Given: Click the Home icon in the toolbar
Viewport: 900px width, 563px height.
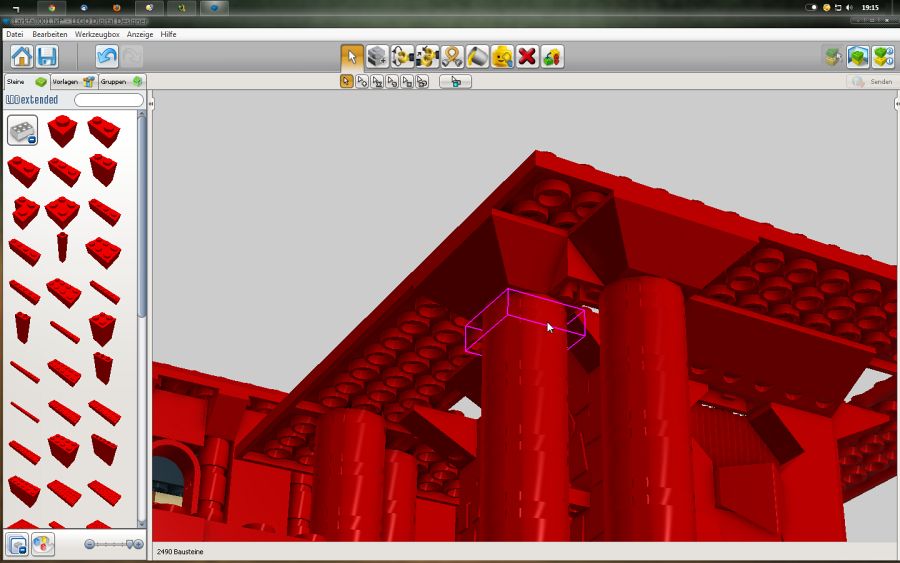Looking at the screenshot, I should pos(22,57).
